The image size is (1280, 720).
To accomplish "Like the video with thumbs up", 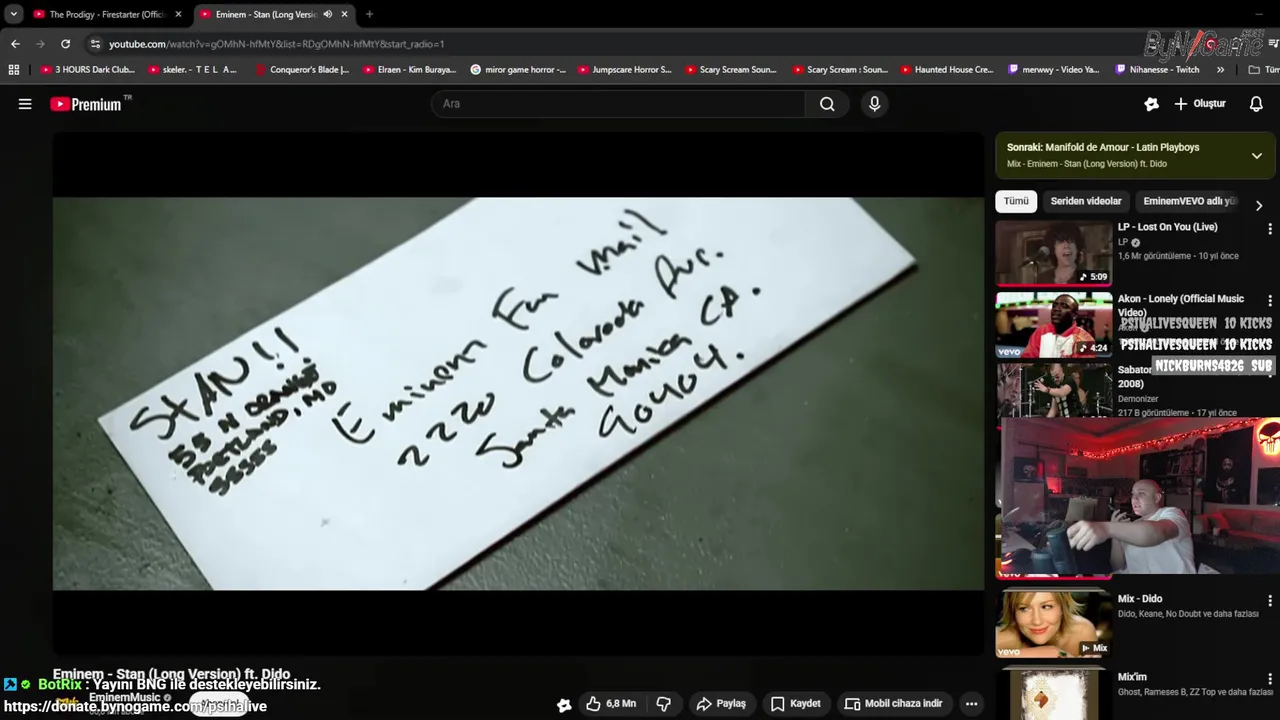I will 611,704.
